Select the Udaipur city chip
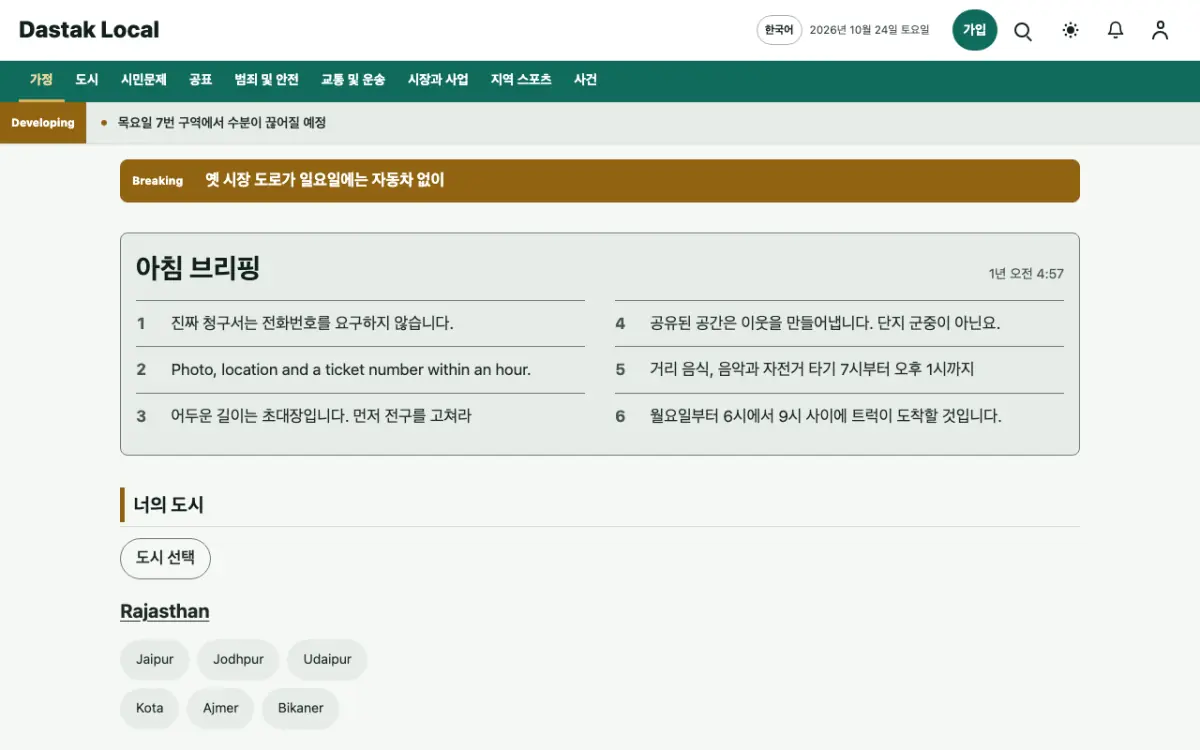The height and width of the screenshot is (750, 1200). (327, 660)
